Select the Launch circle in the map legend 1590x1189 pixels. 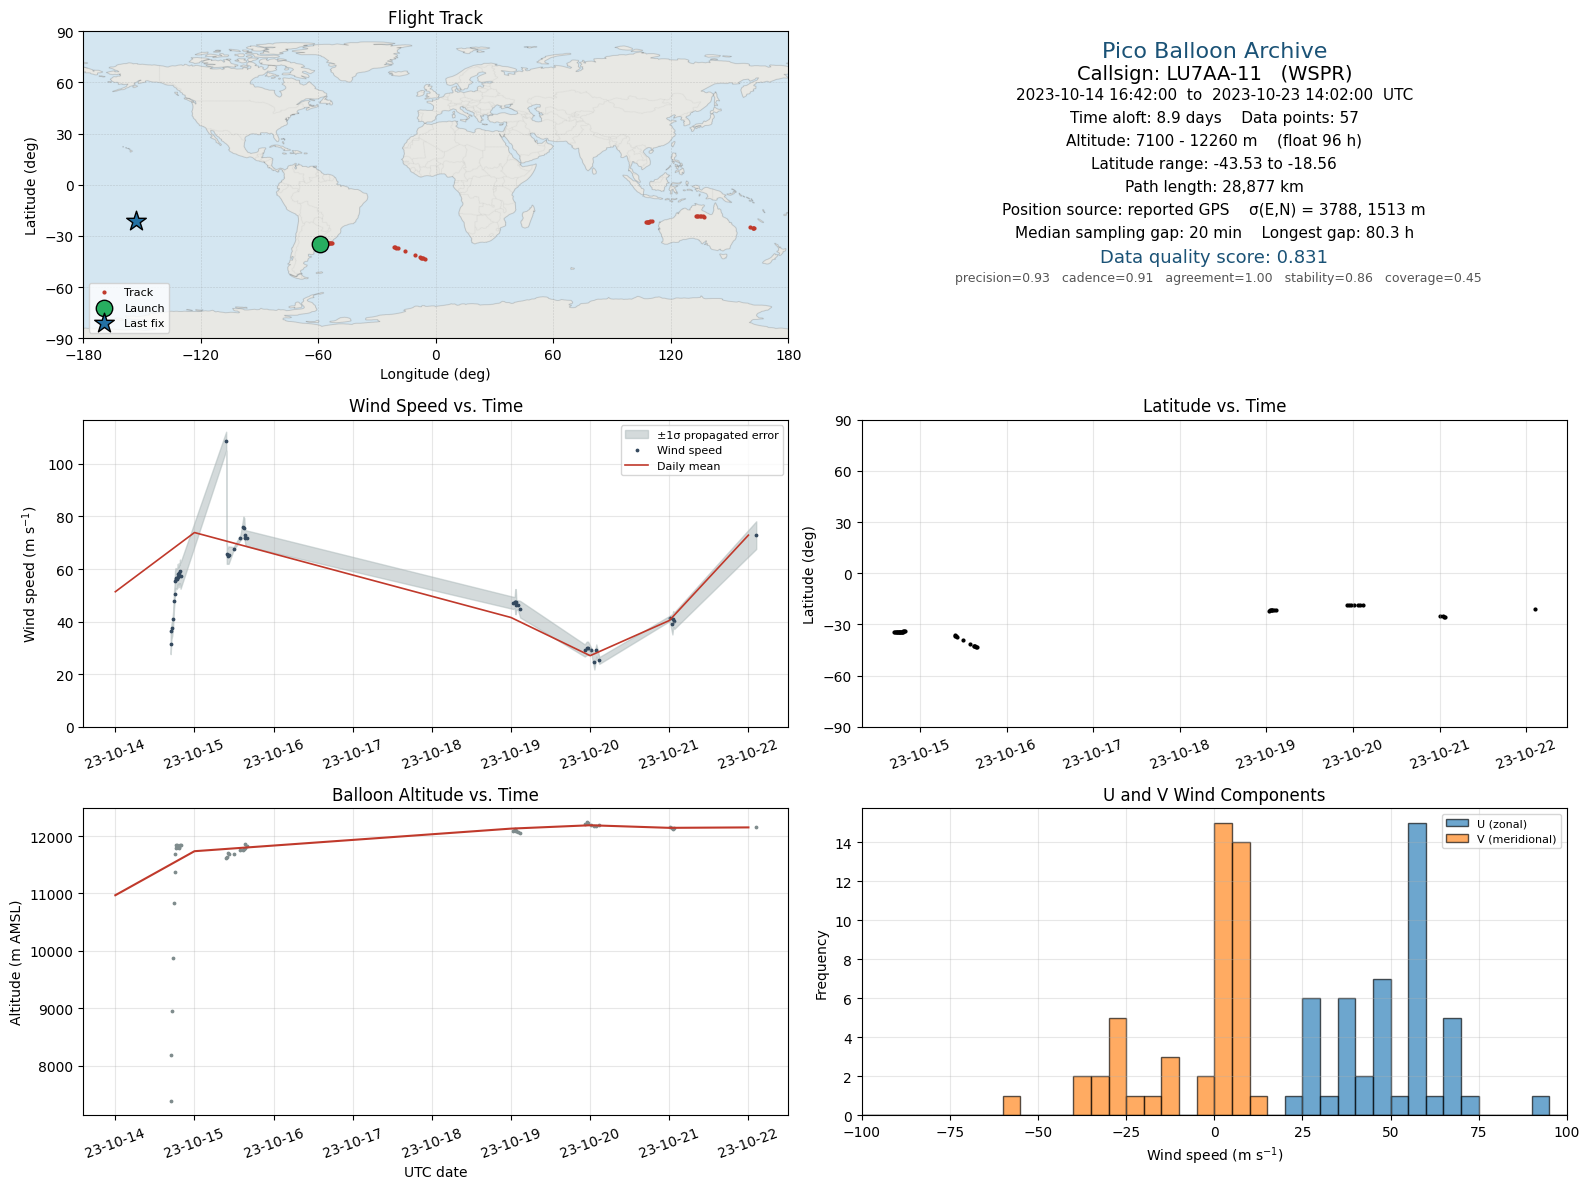pos(104,308)
